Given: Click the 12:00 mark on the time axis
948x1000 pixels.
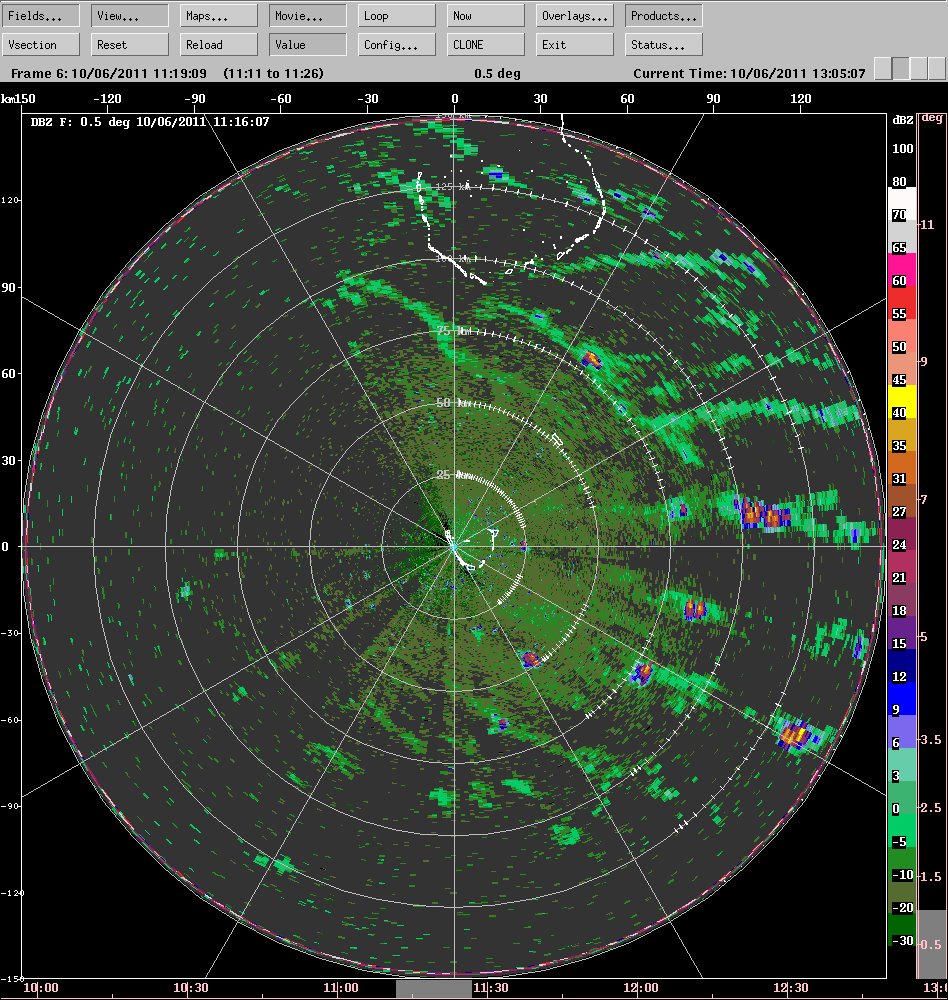Looking at the screenshot, I should pyautogui.click(x=641, y=988).
